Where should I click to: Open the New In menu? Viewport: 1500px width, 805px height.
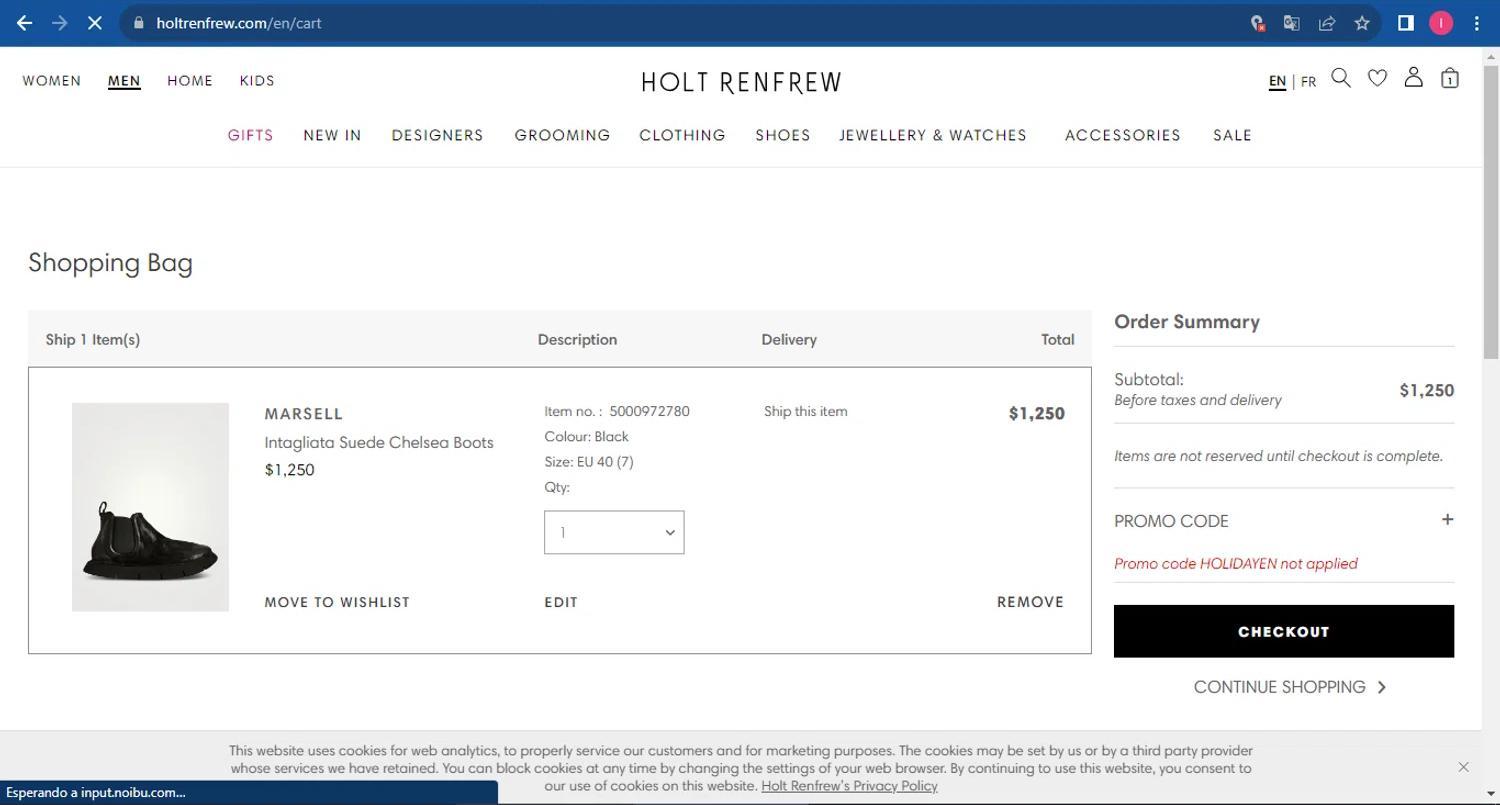(332, 135)
